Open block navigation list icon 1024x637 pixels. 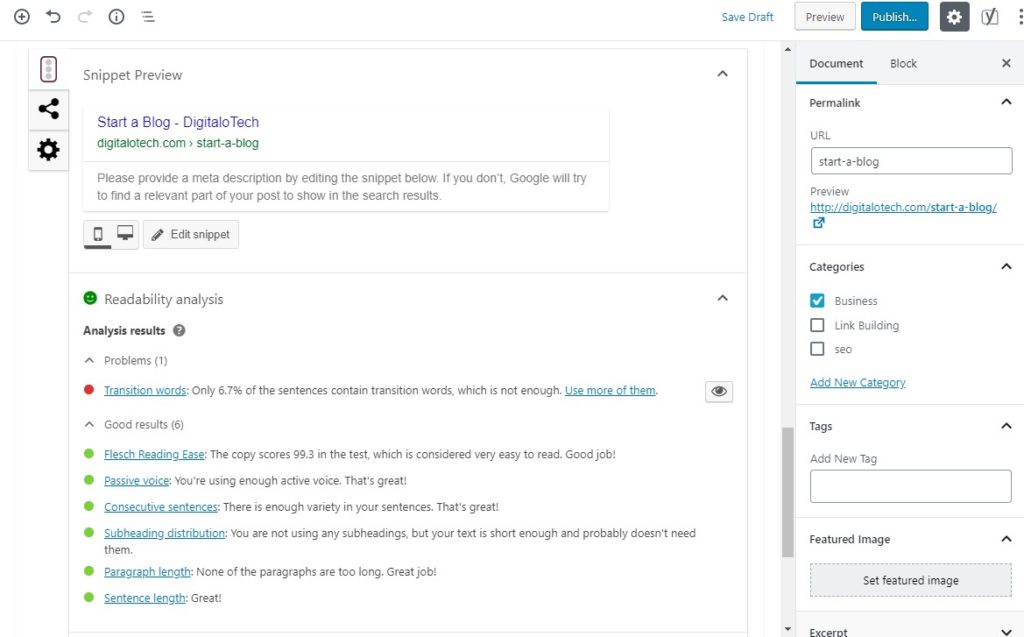(x=148, y=17)
